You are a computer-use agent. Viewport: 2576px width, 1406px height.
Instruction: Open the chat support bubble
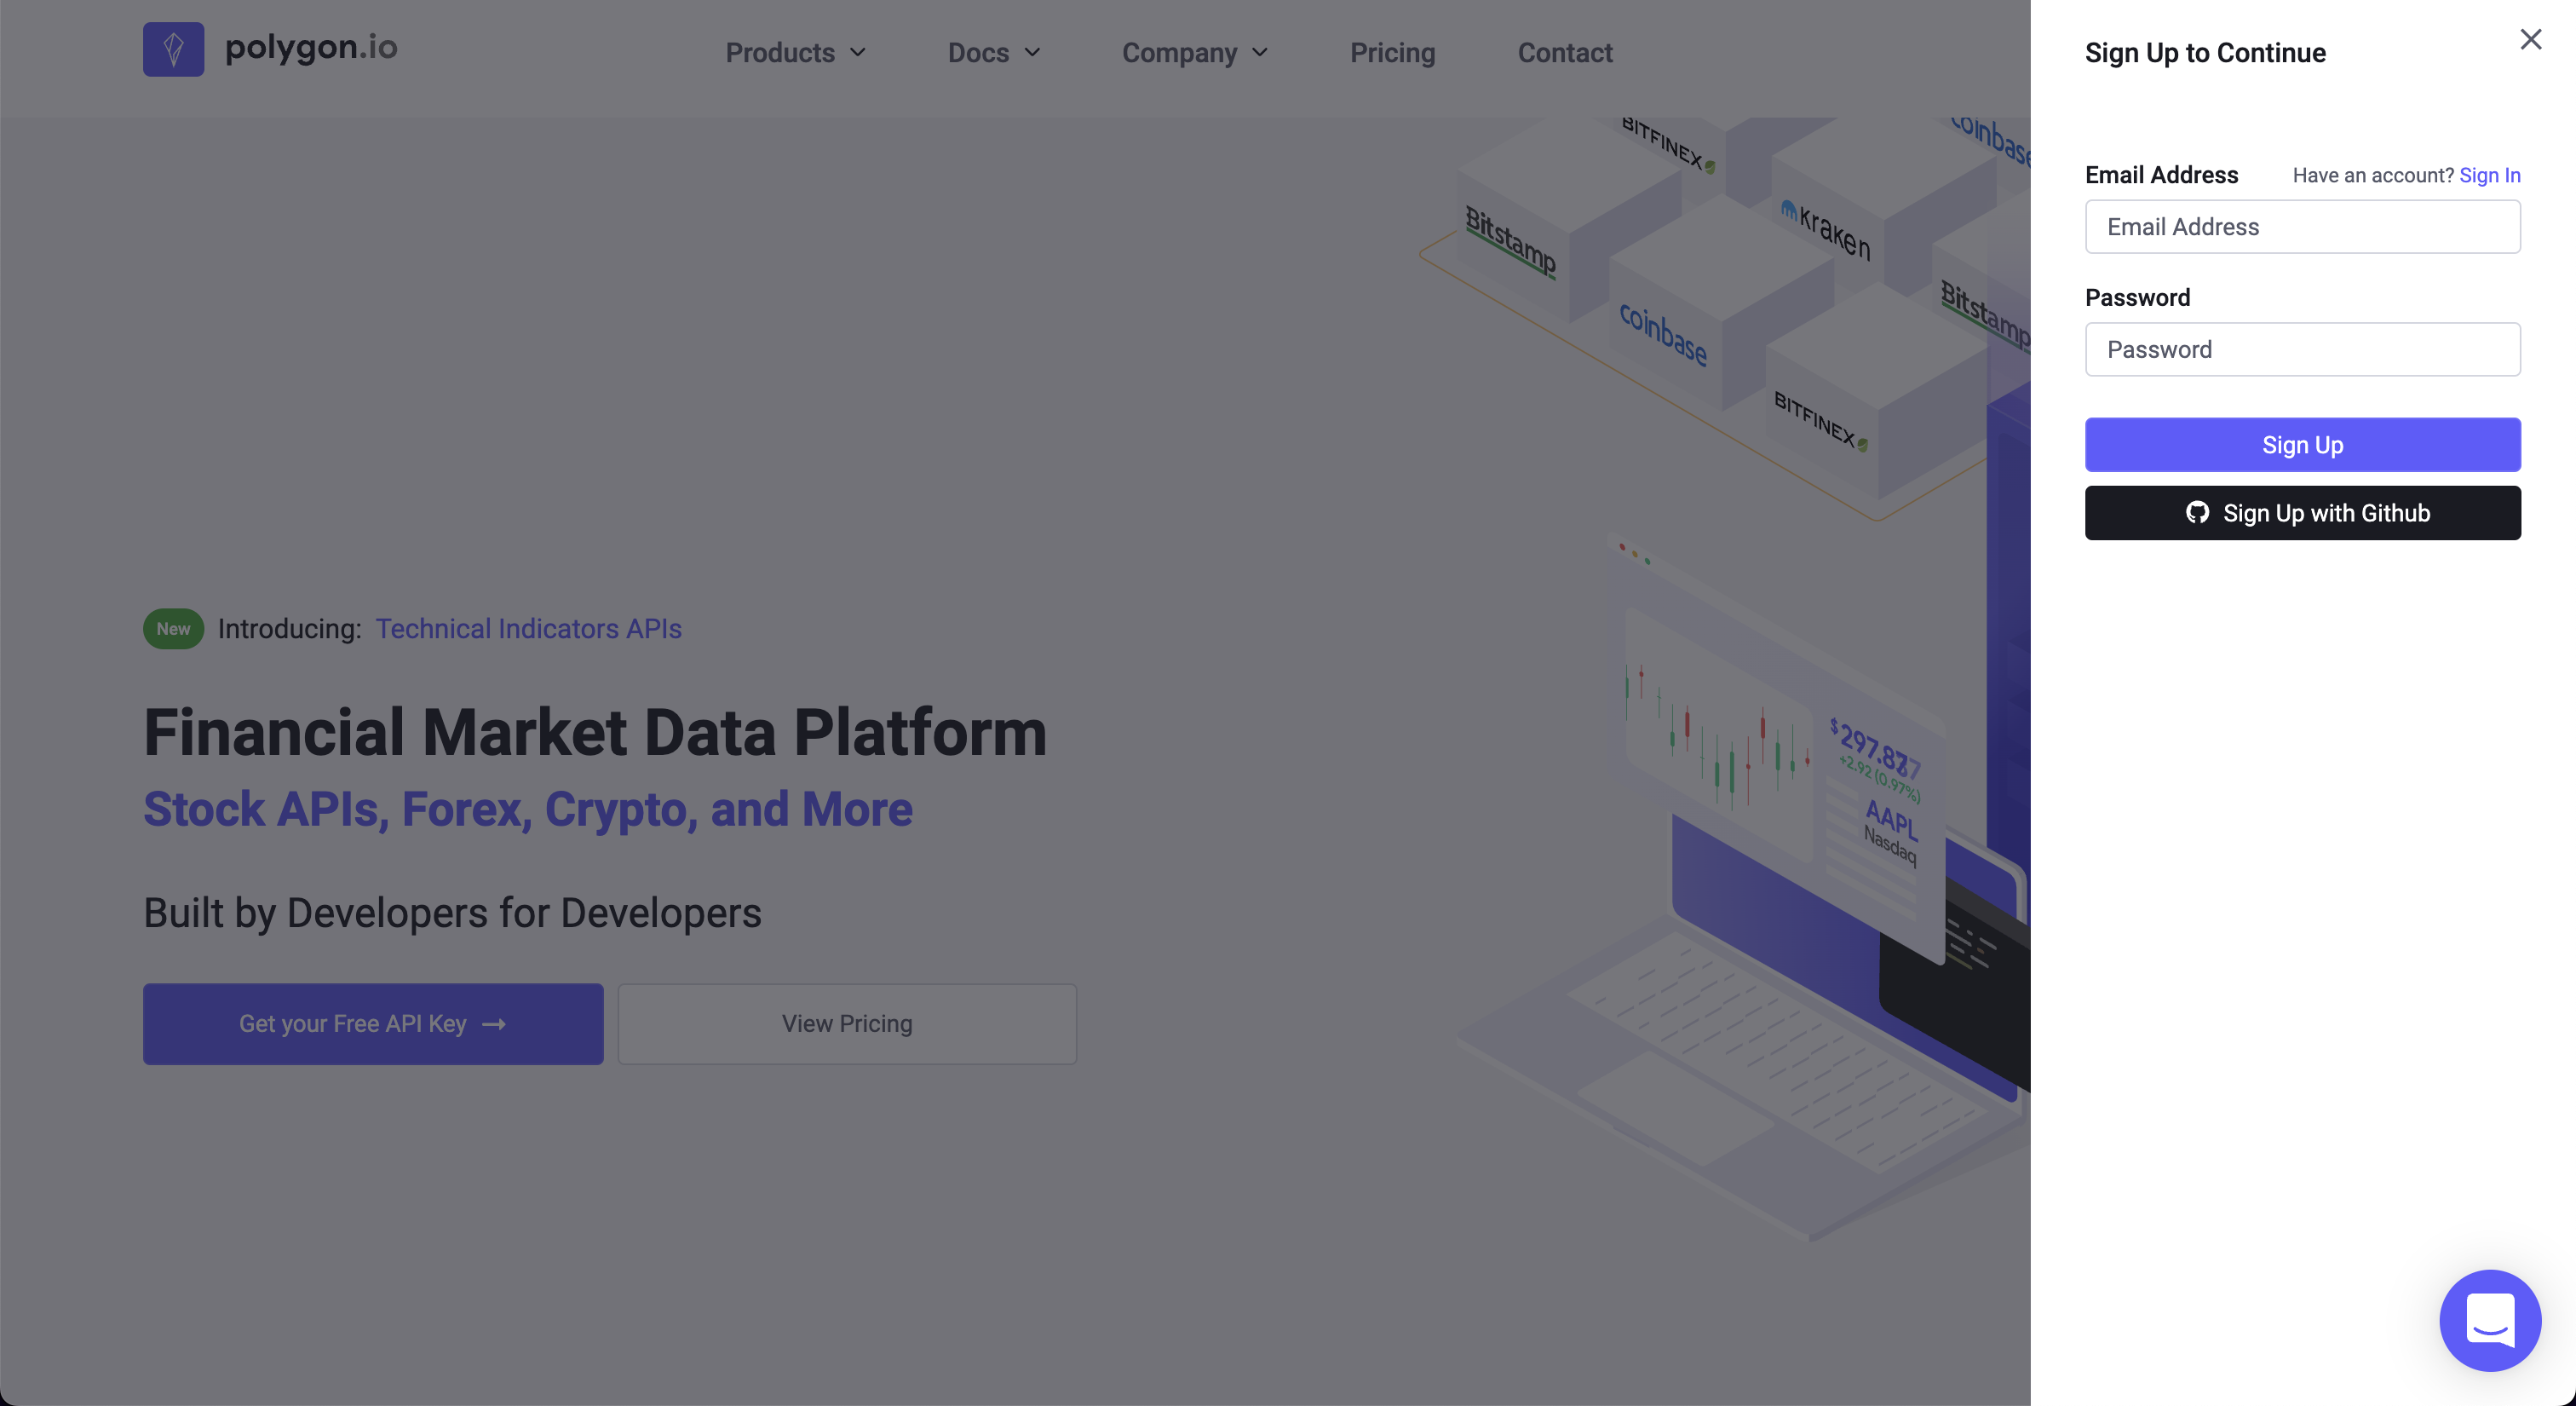tap(2490, 1320)
